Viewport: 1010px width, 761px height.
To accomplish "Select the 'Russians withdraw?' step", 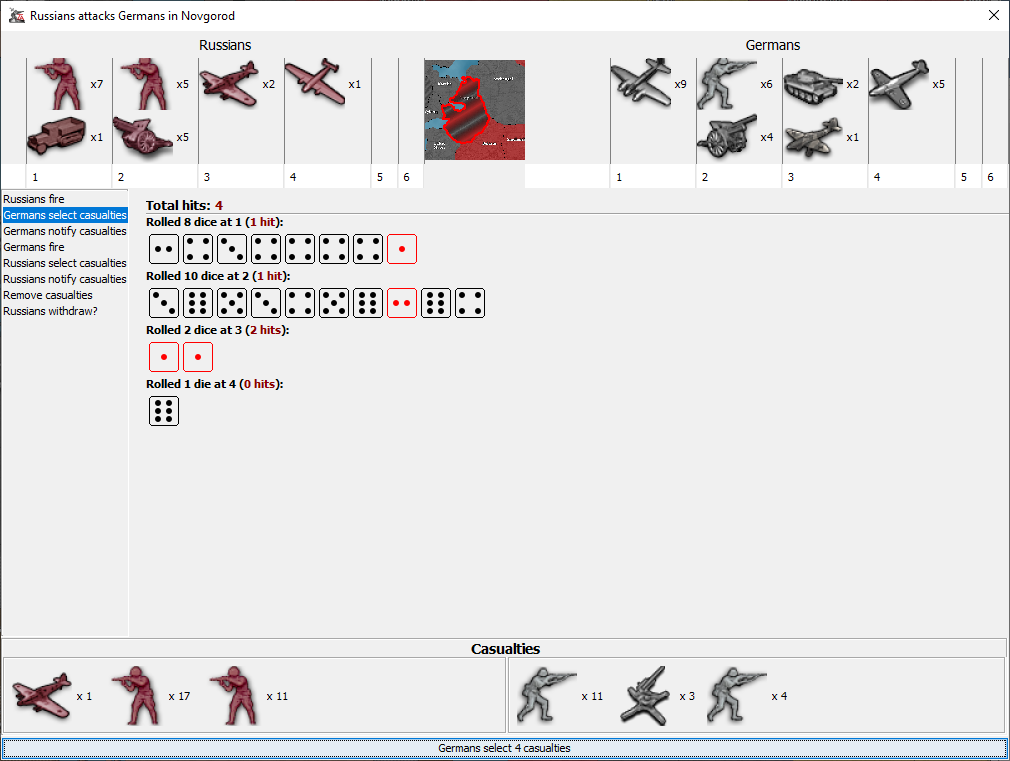I will [x=50, y=311].
